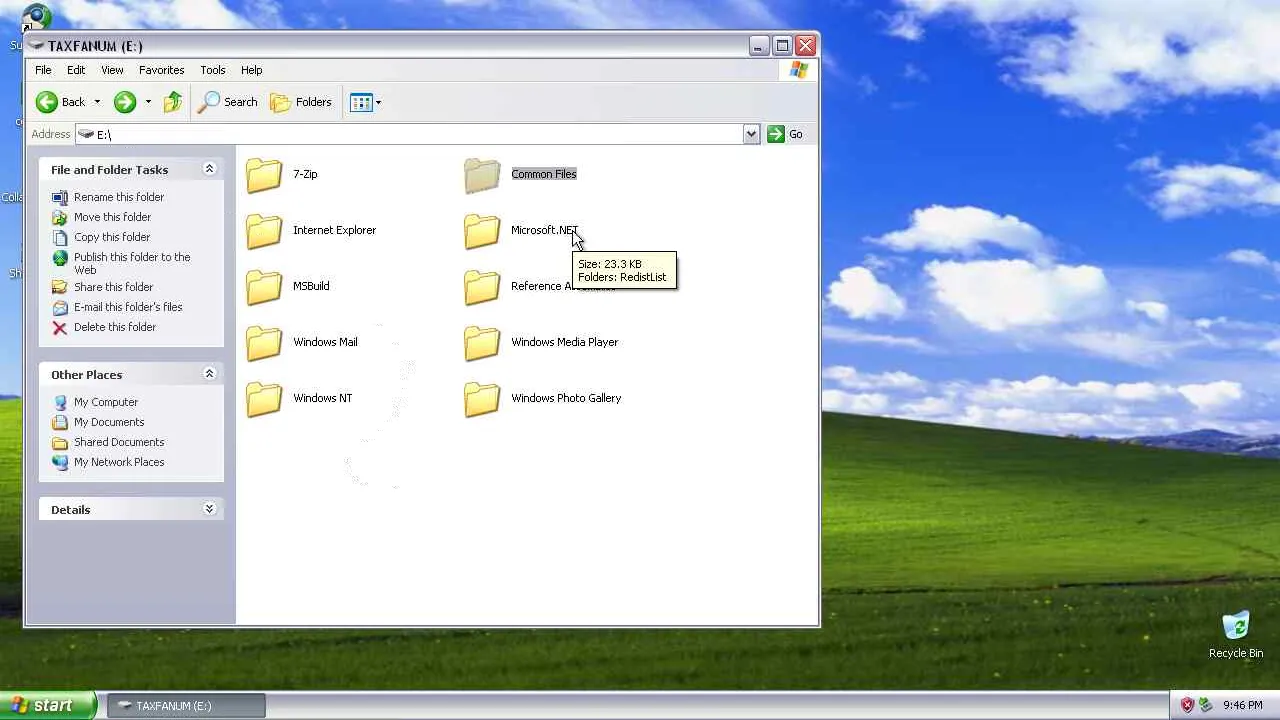Image resolution: width=1280 pixels, height=720 pixels.
Task: Open My Computer from Other Places
Action: click(x=106, y=402)
